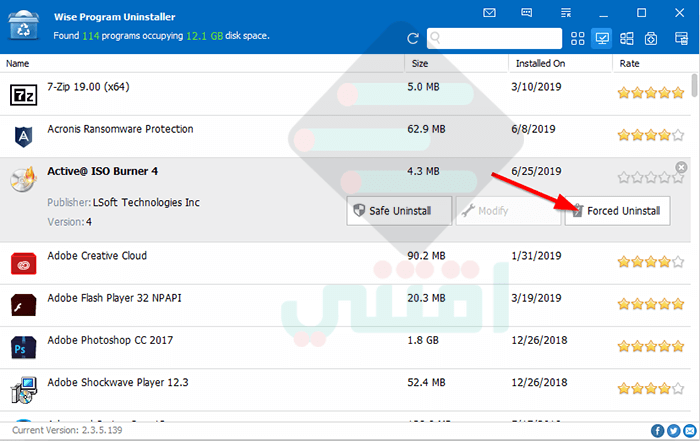
Task: Open Twitter share icon in status bar
Action: point(674,431)
